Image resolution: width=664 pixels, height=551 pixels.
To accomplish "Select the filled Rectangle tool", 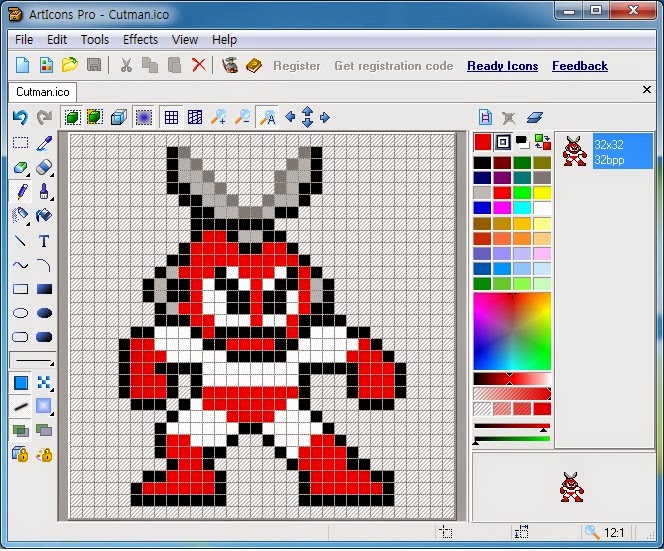I will pyautogui.click(x=44, y=289).
